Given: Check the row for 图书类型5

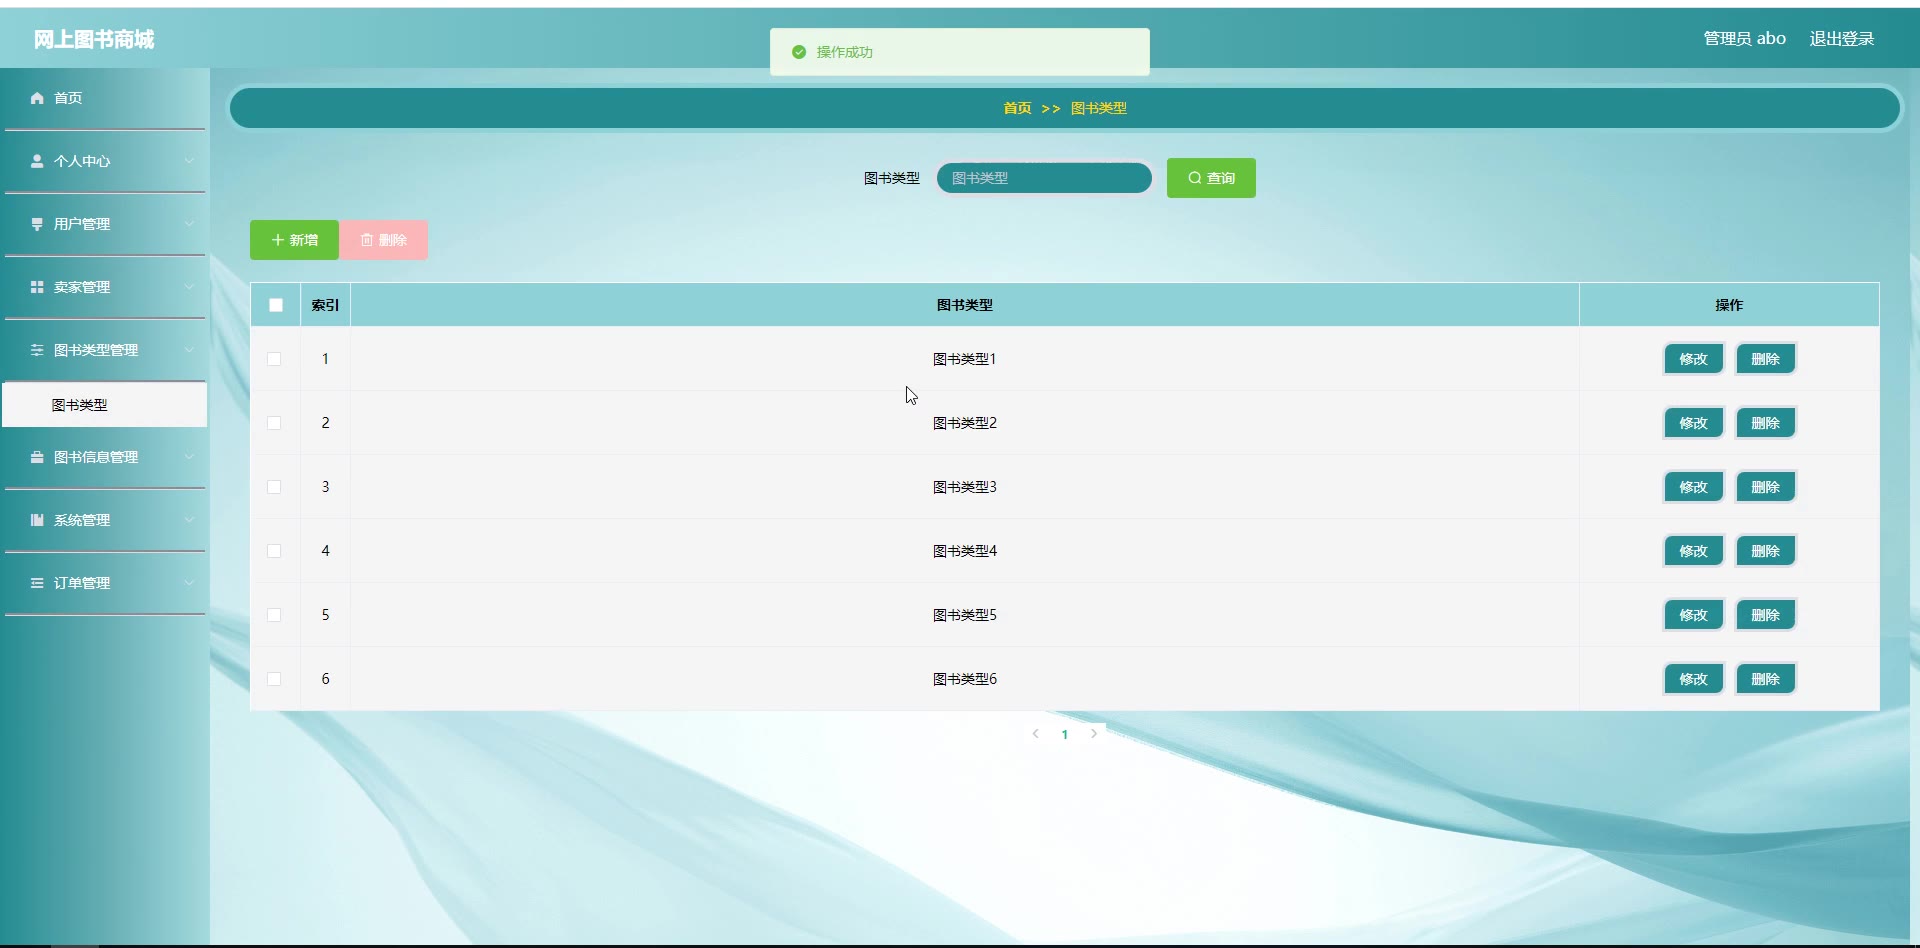Looking at the screenshot, I should tap(274, 615).
